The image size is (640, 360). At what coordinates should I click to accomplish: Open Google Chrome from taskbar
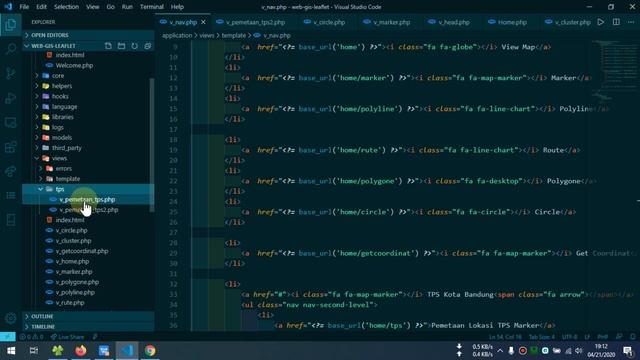point(150,351)
